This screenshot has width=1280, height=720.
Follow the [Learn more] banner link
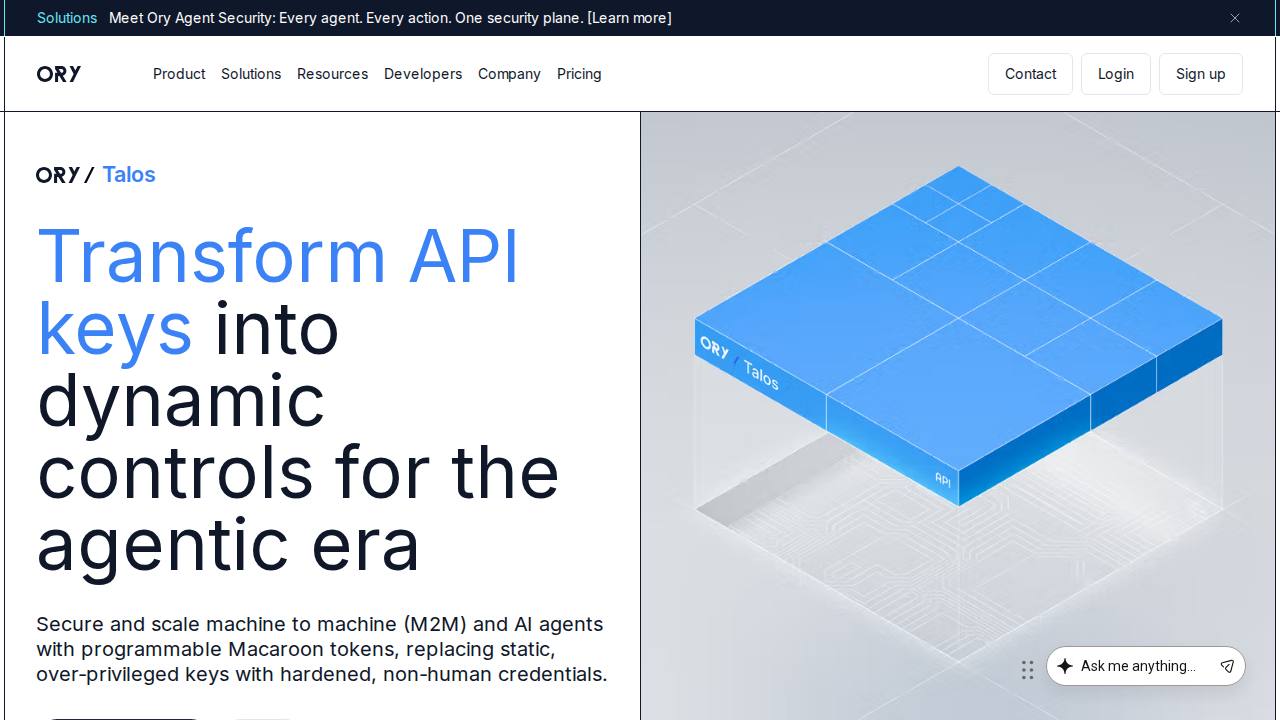[630, 18]
